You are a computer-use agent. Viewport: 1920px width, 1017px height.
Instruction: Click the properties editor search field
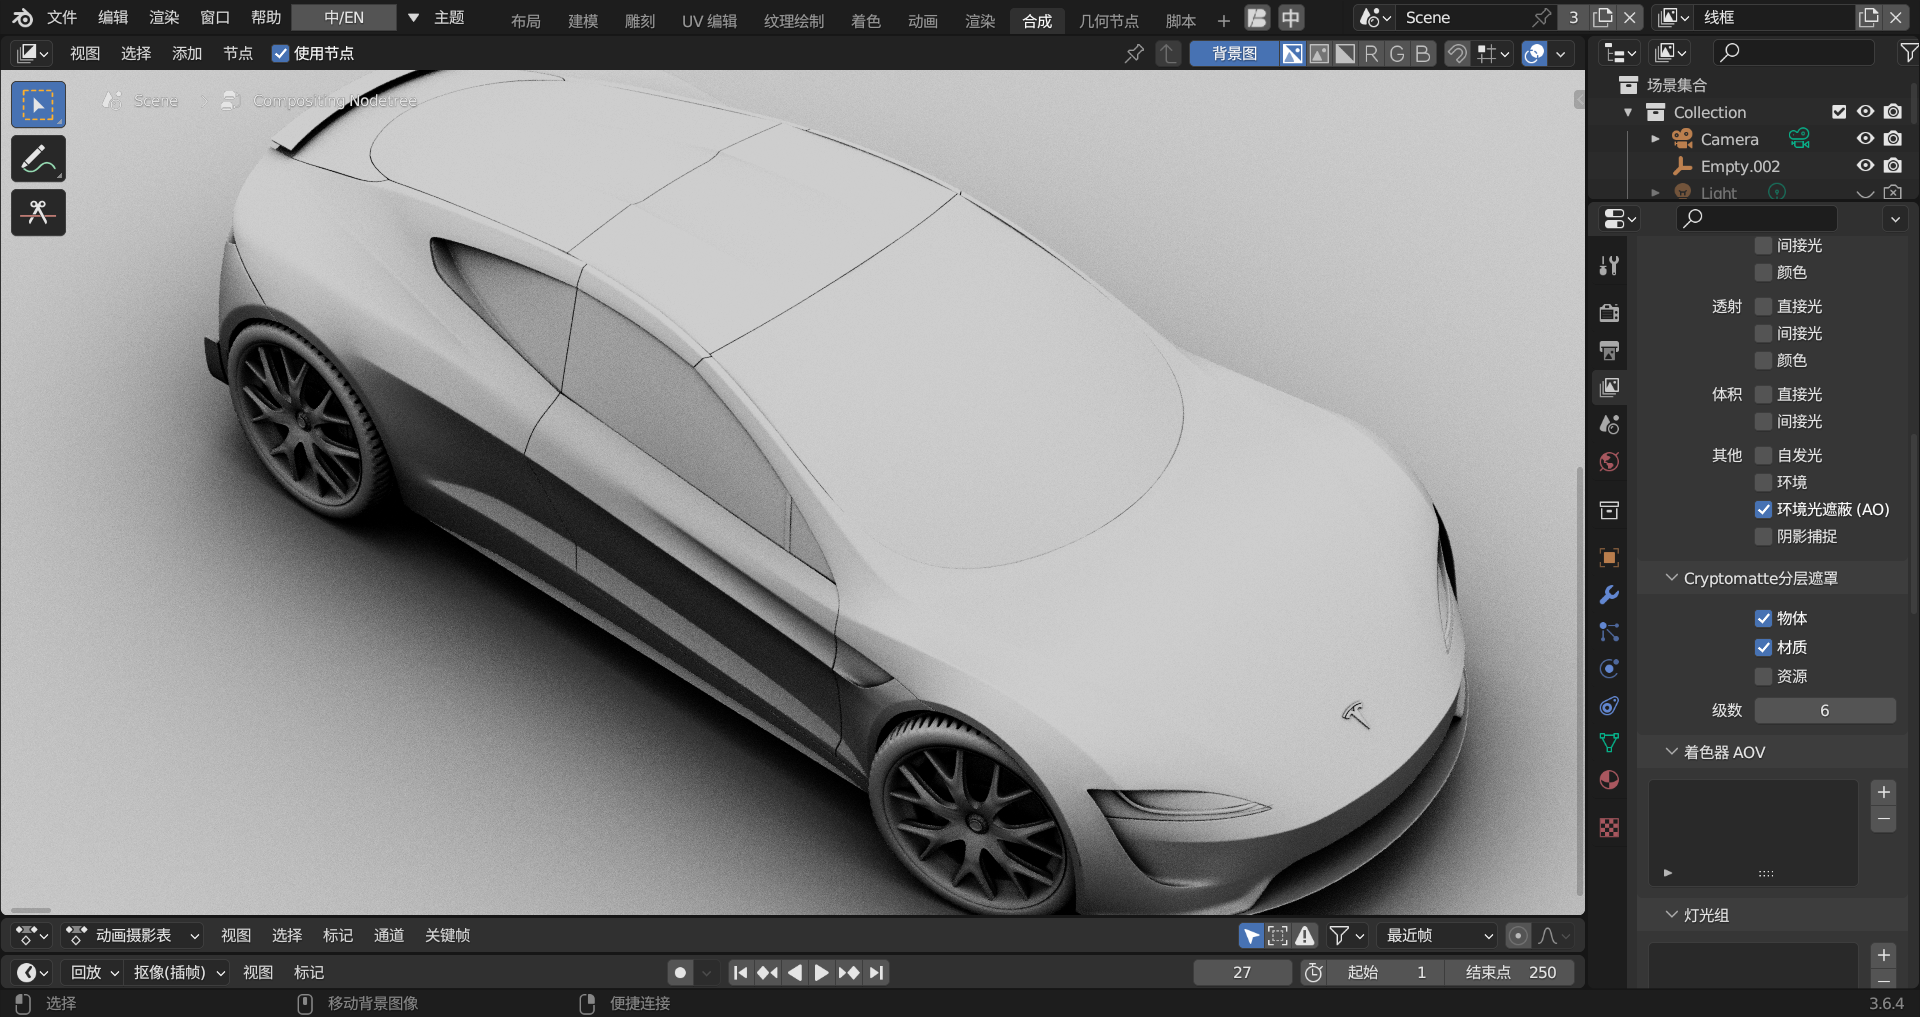[x=1756, y=218]
